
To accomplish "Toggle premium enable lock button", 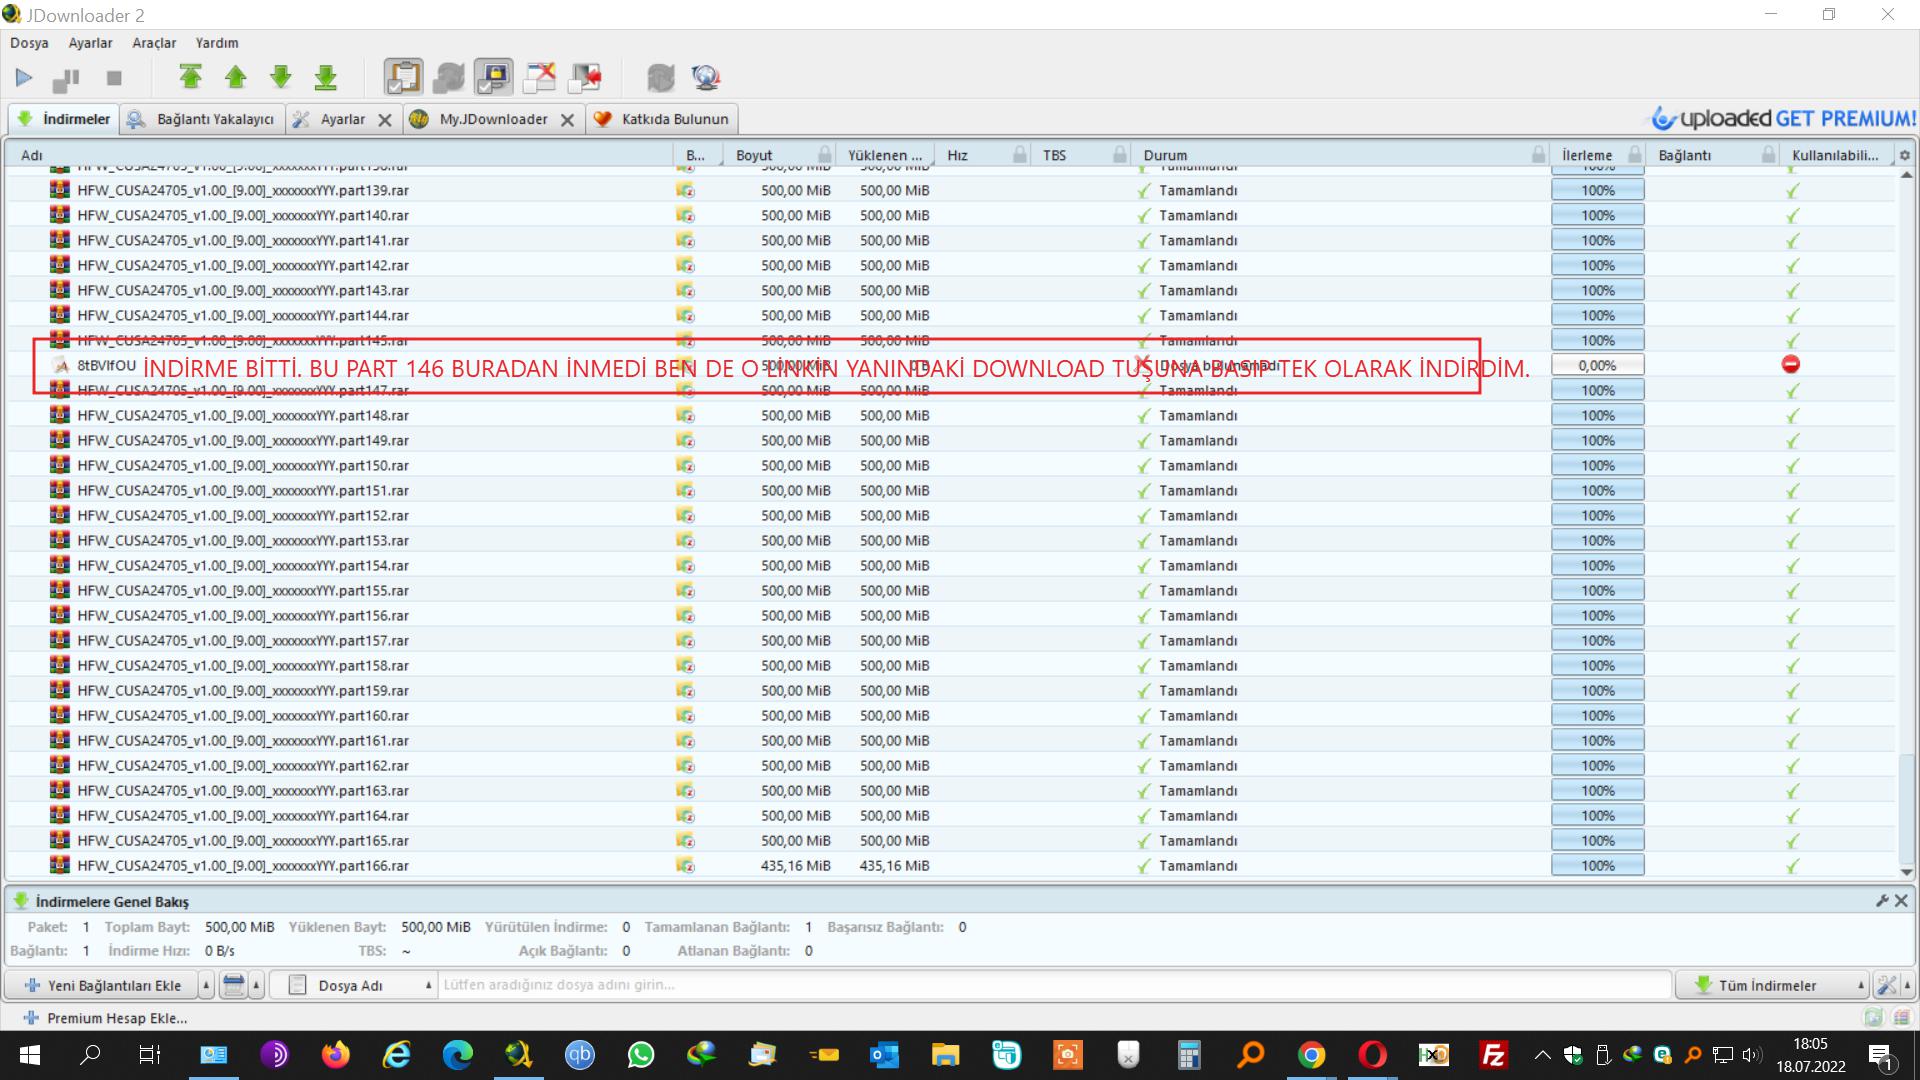I will click(494, 78).
